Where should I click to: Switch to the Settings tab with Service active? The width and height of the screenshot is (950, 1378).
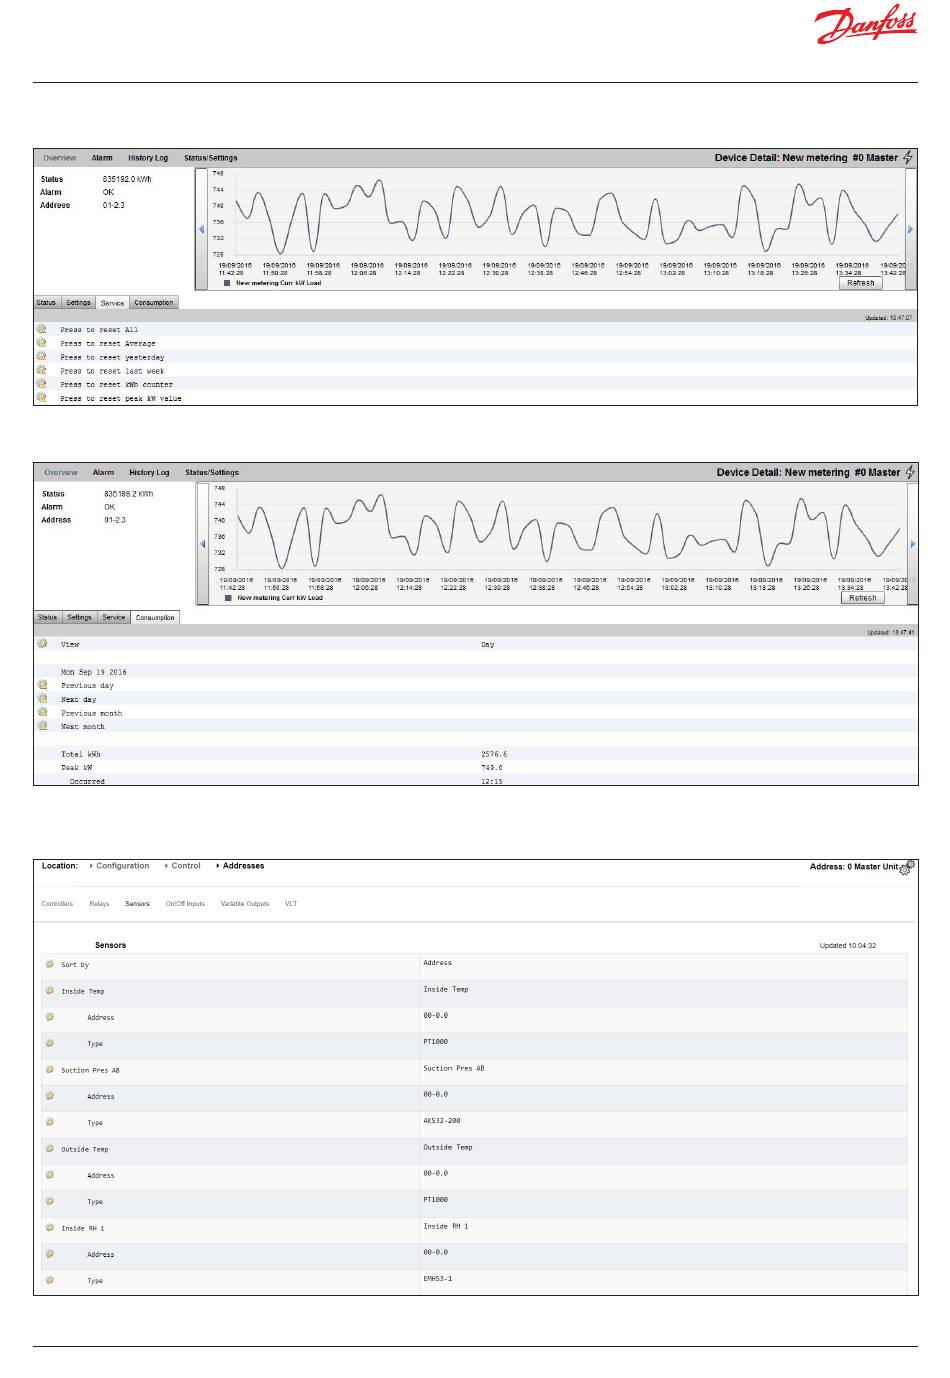tap(79, 303)
